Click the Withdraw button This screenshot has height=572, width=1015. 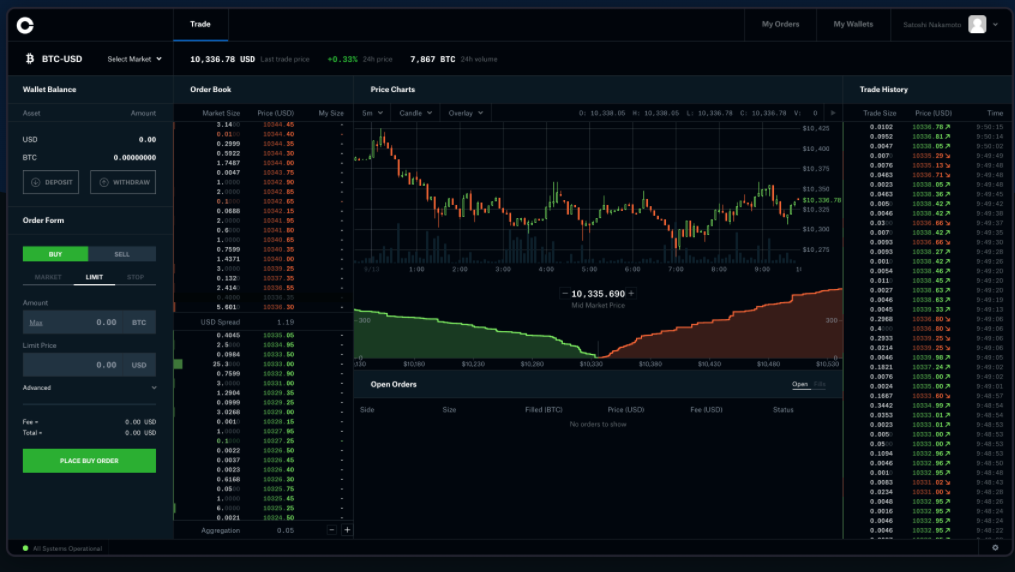click(123, 182)
